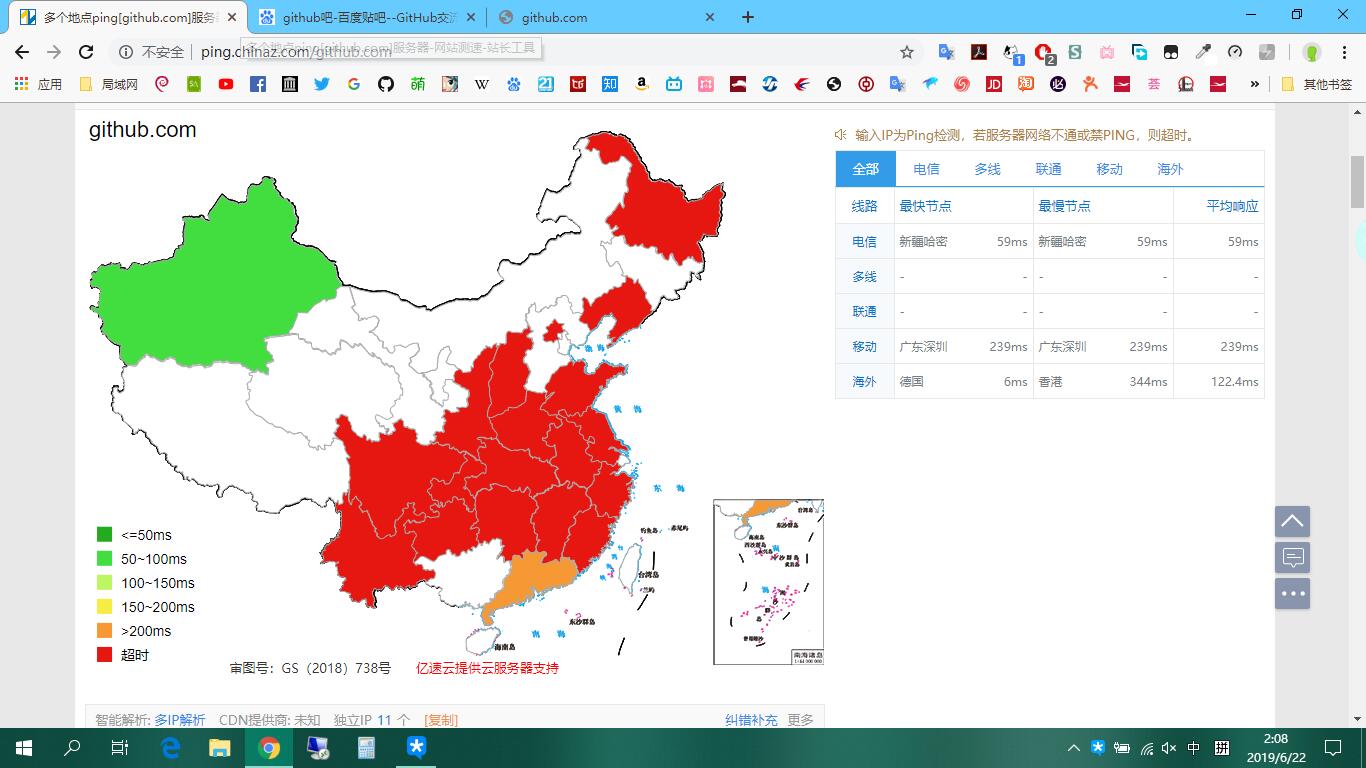Image resolution: width=1366 pixels, height=768 pixels.
Task: Open the 其他书签 bookmarks folder
Action: coord(1317,85)
